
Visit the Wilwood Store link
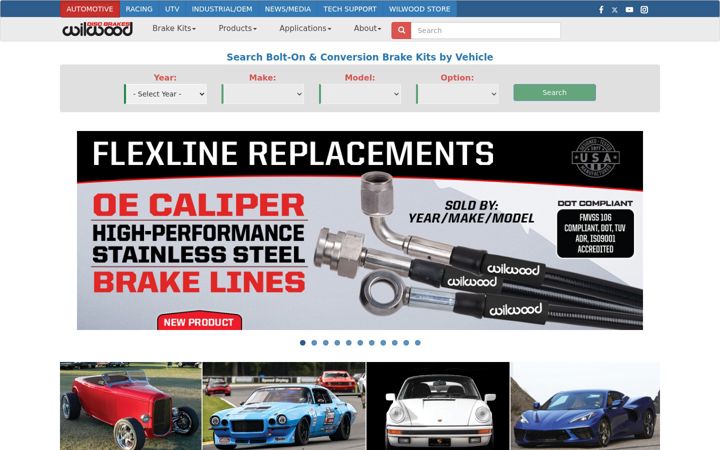pos(420,9)
